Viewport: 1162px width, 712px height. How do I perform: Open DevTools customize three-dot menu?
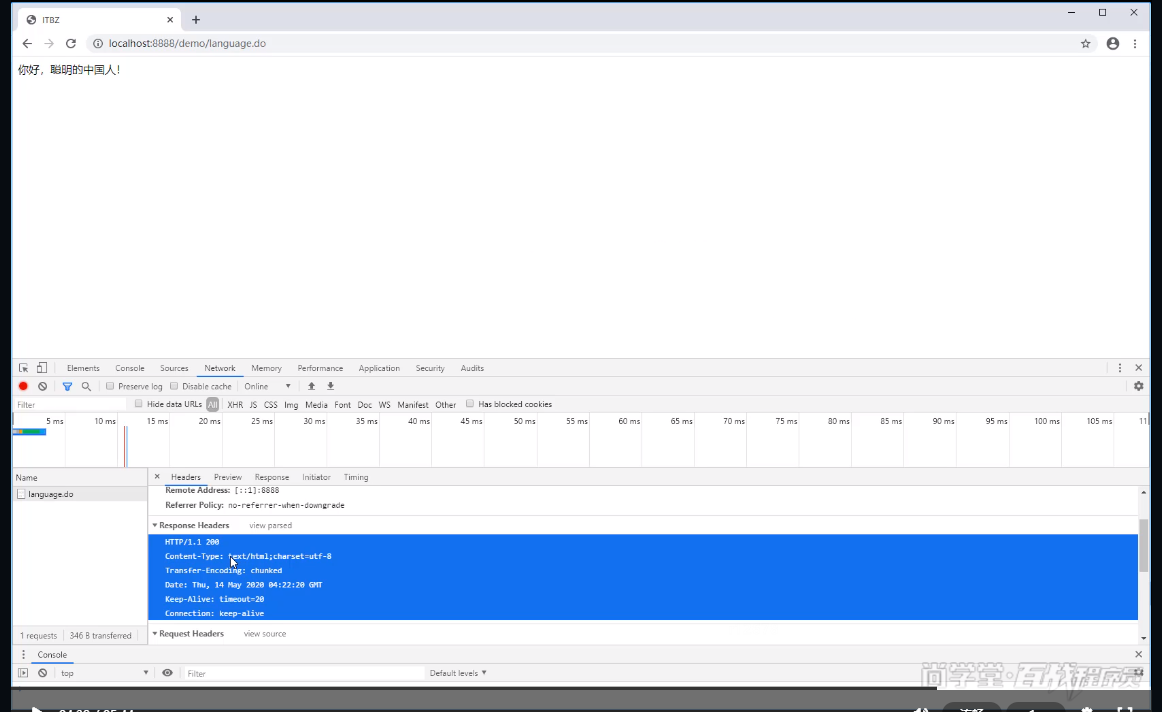1120,368
